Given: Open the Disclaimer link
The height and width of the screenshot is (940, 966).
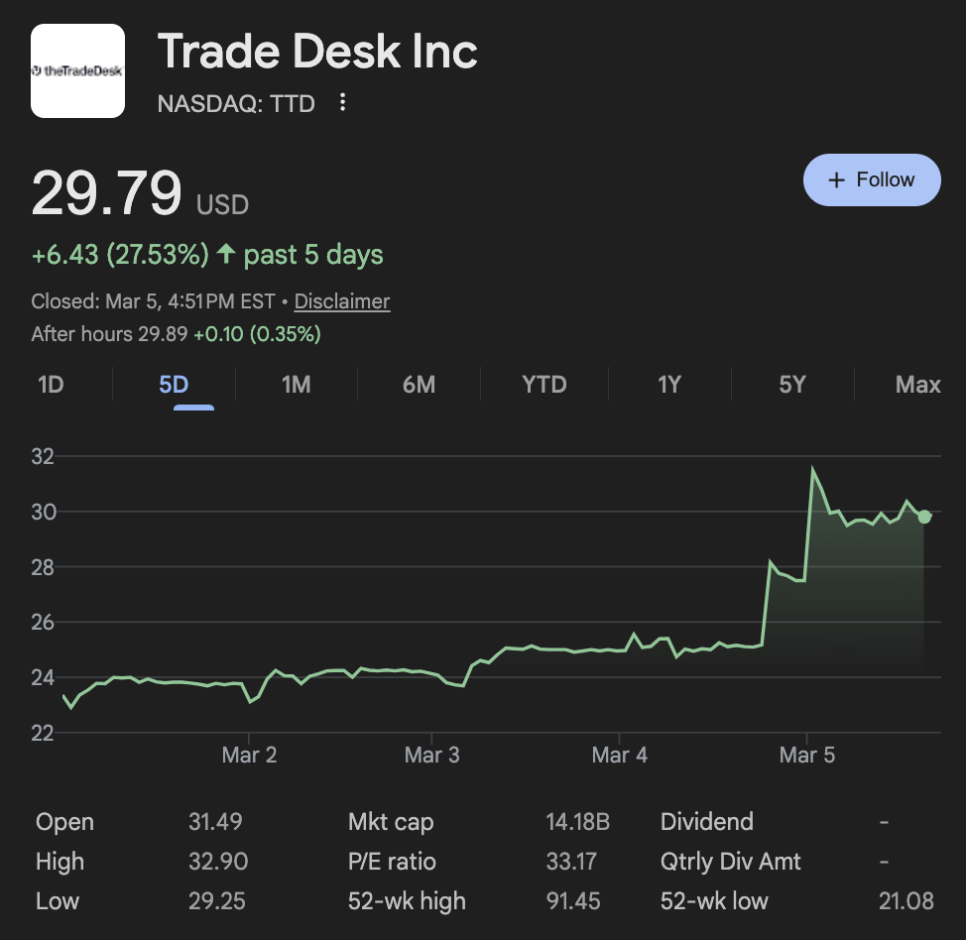Looking at the screenshot, I should click(x=342, y=301).
